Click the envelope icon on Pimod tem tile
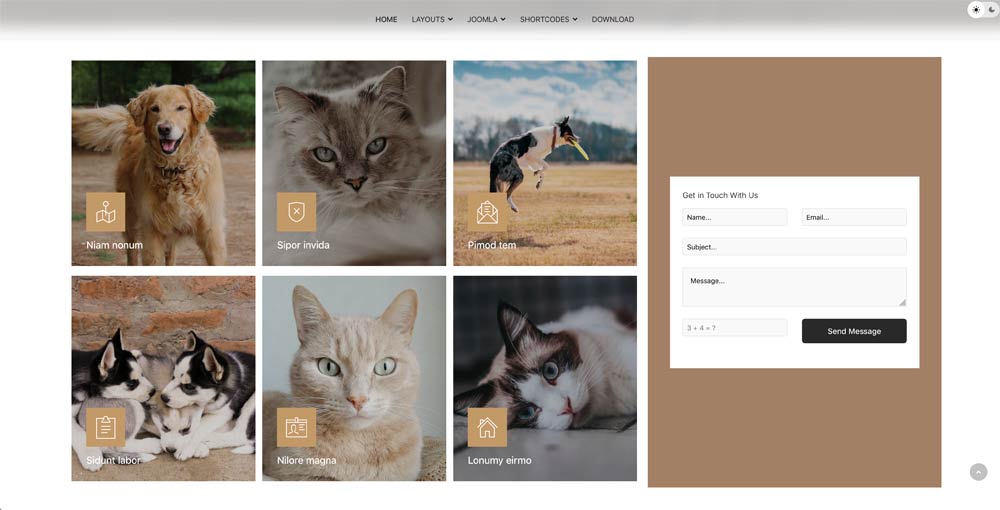 [x=487, y=212]
